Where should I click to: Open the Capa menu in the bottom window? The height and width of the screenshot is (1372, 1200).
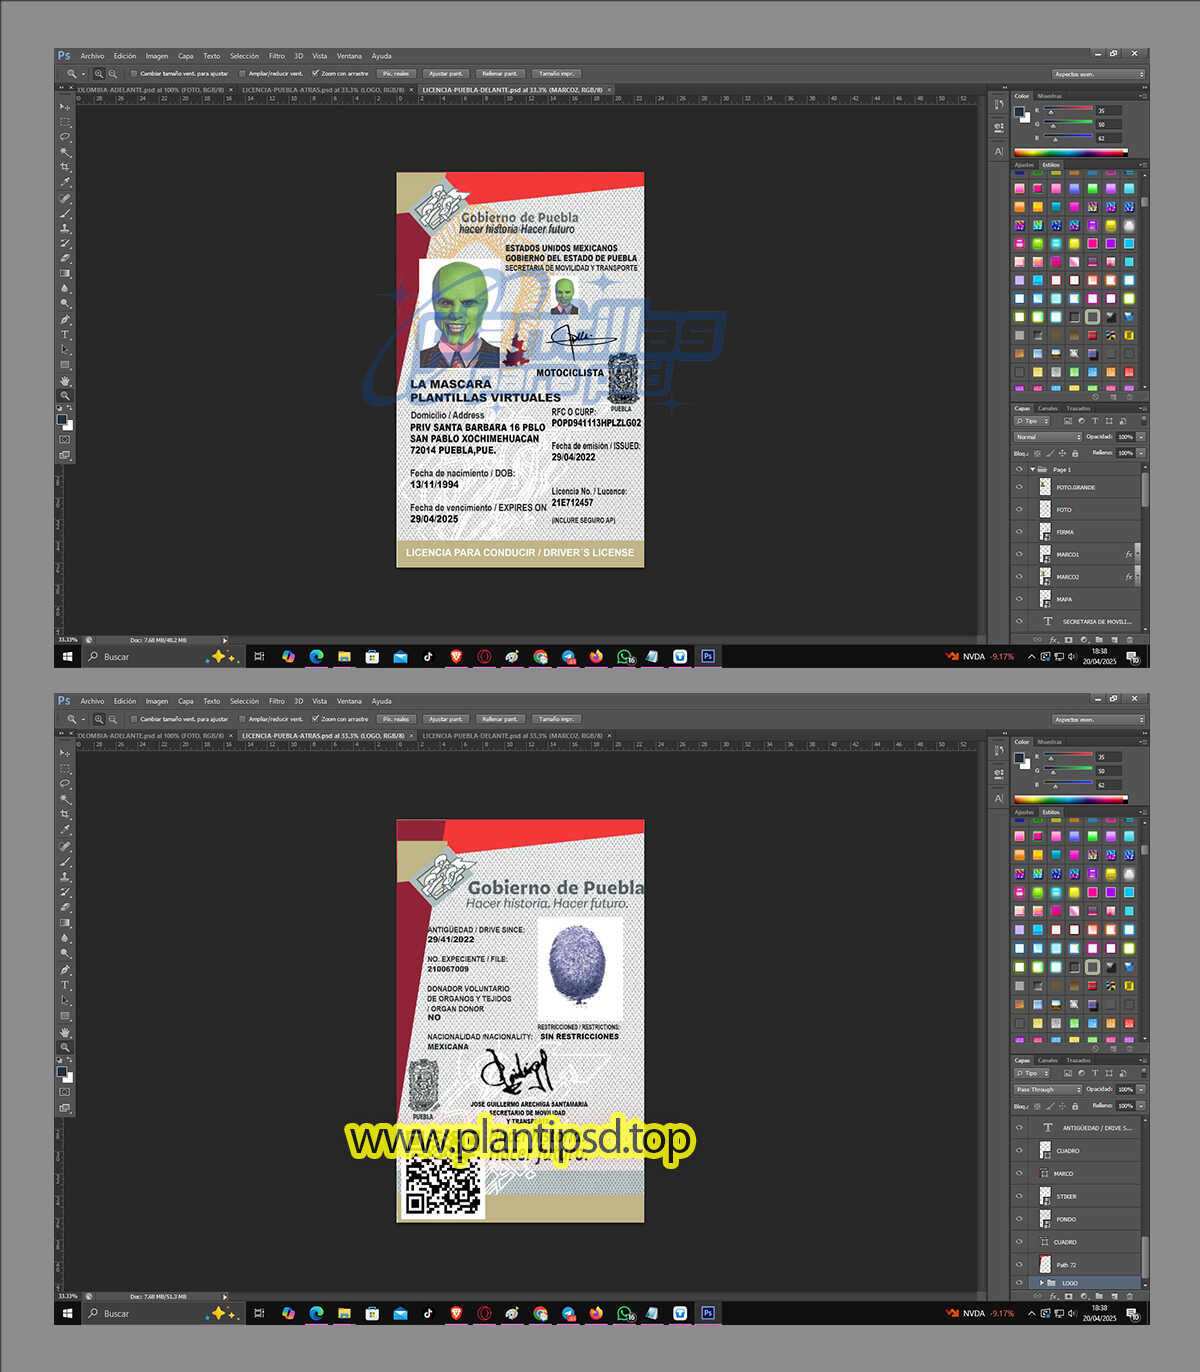point(186,701)
